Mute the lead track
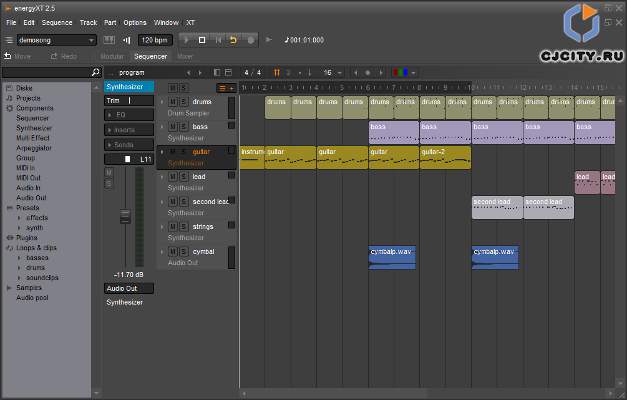Screen dimensions: 627x400 tap(173, 176)
